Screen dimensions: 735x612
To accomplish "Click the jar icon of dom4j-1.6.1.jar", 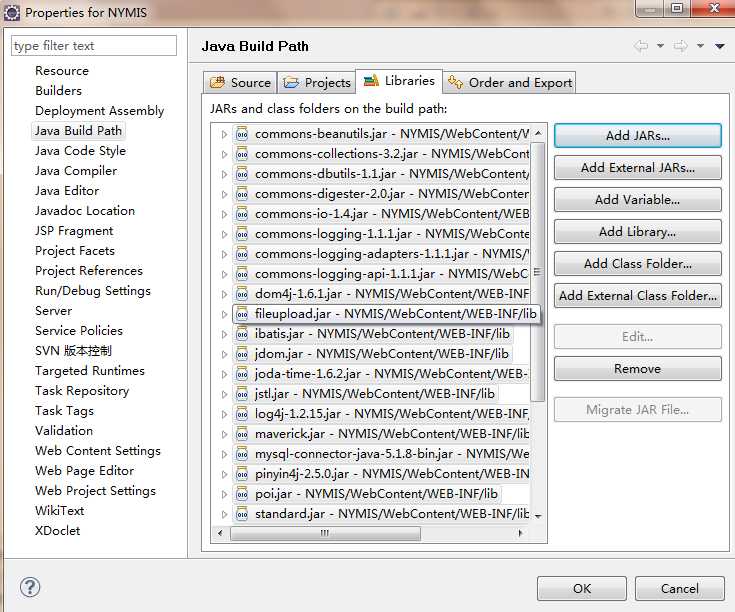I will click(x=242, y=294).
